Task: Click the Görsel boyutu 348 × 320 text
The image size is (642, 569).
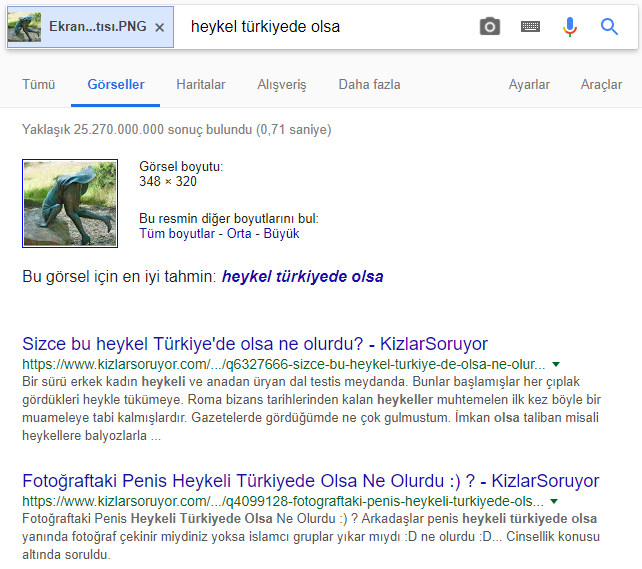Action: click(x=181, y=174)
